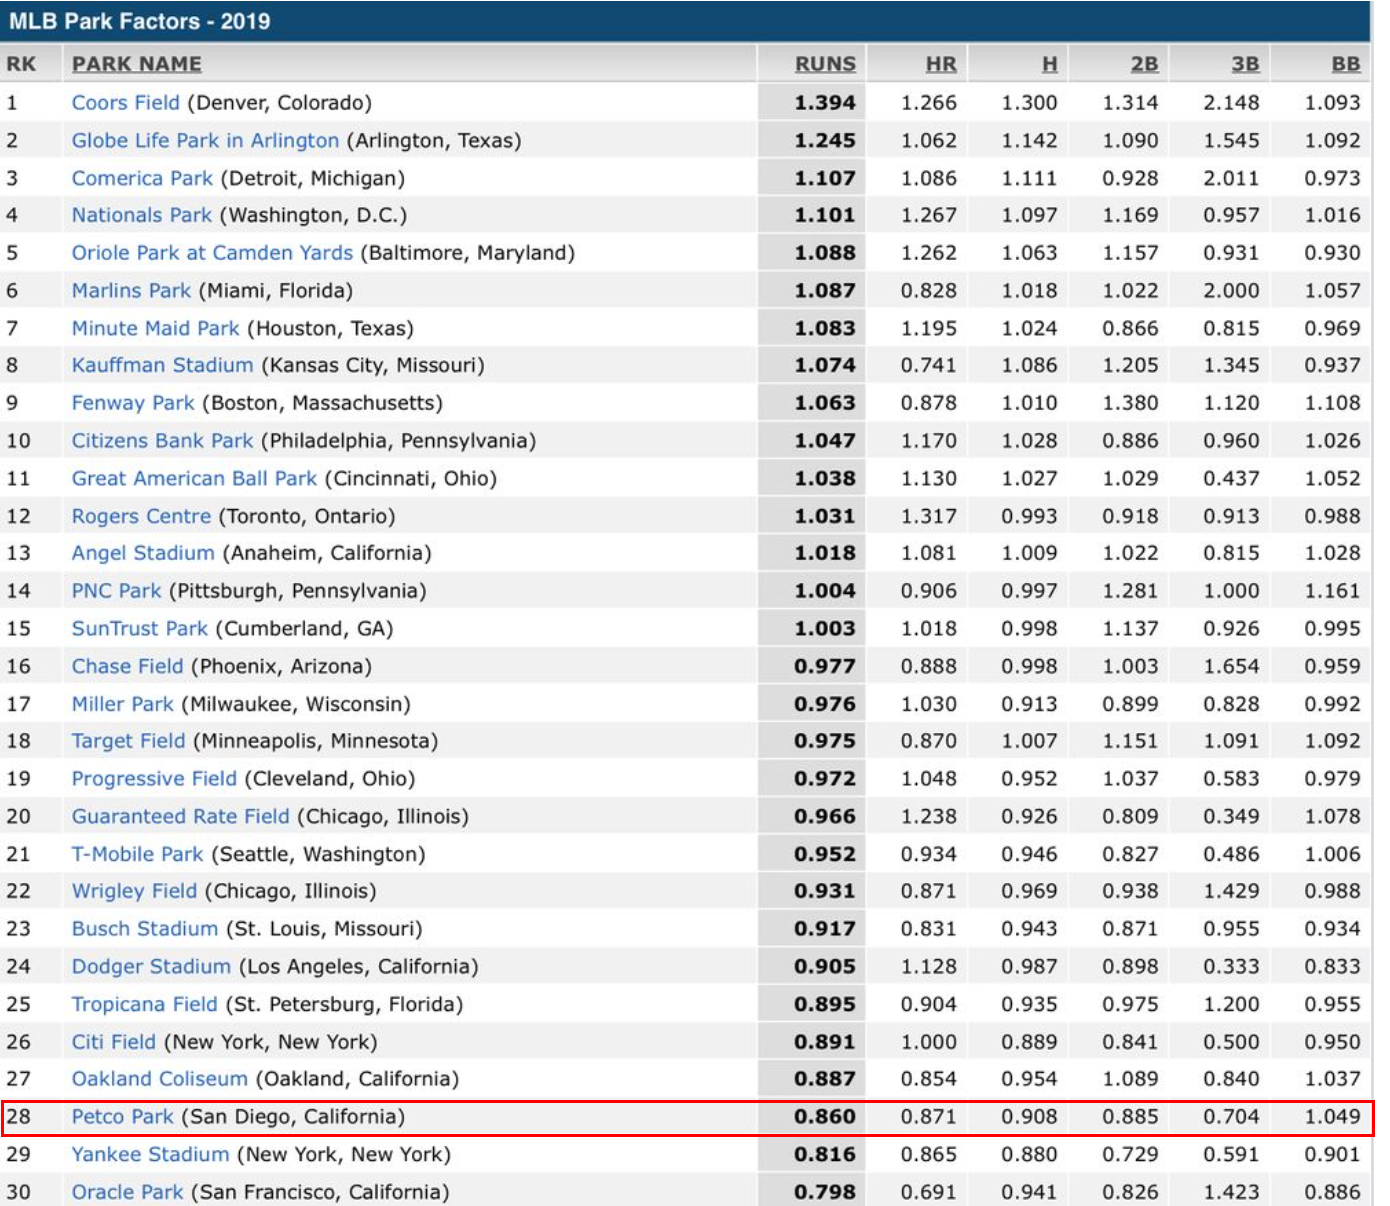The image size is (1390, 1206).
Task: Open Globe Life Park in Arlington link
Action: click(205, 140)
